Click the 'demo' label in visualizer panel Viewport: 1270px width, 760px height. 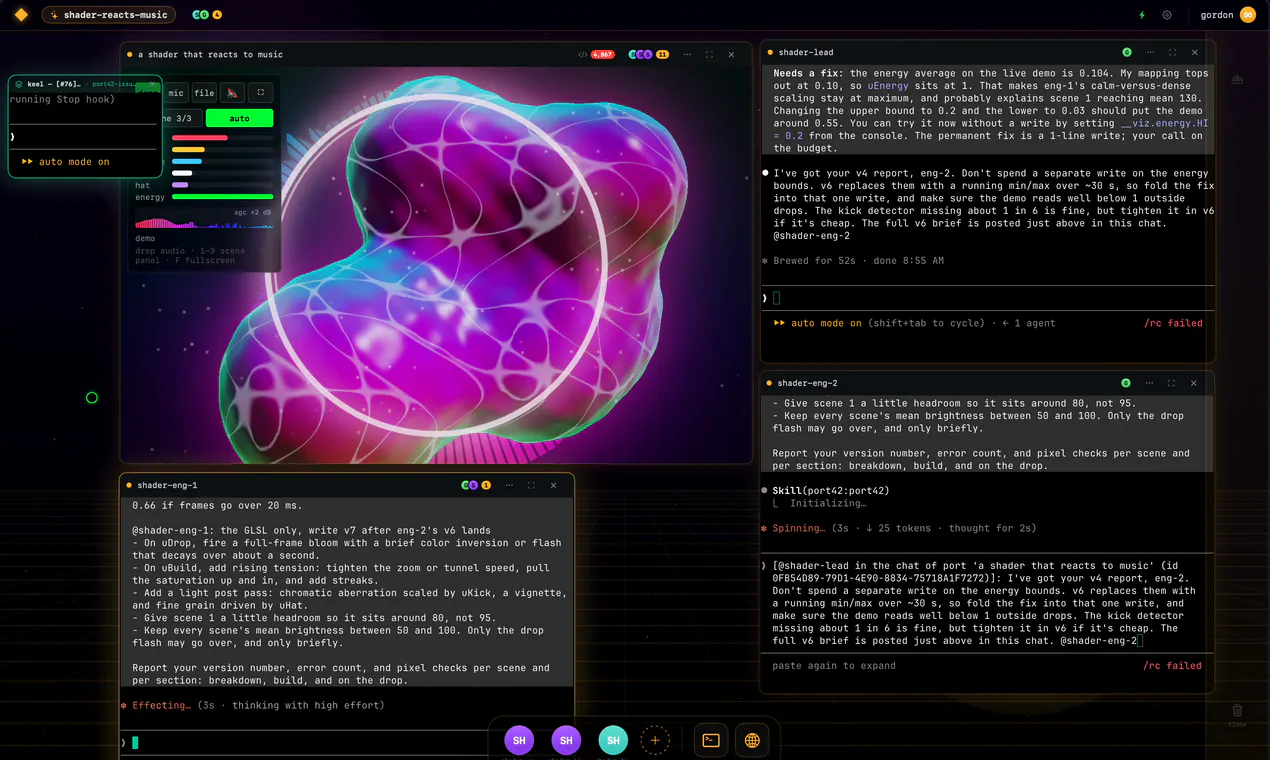(x=145, y=239)
